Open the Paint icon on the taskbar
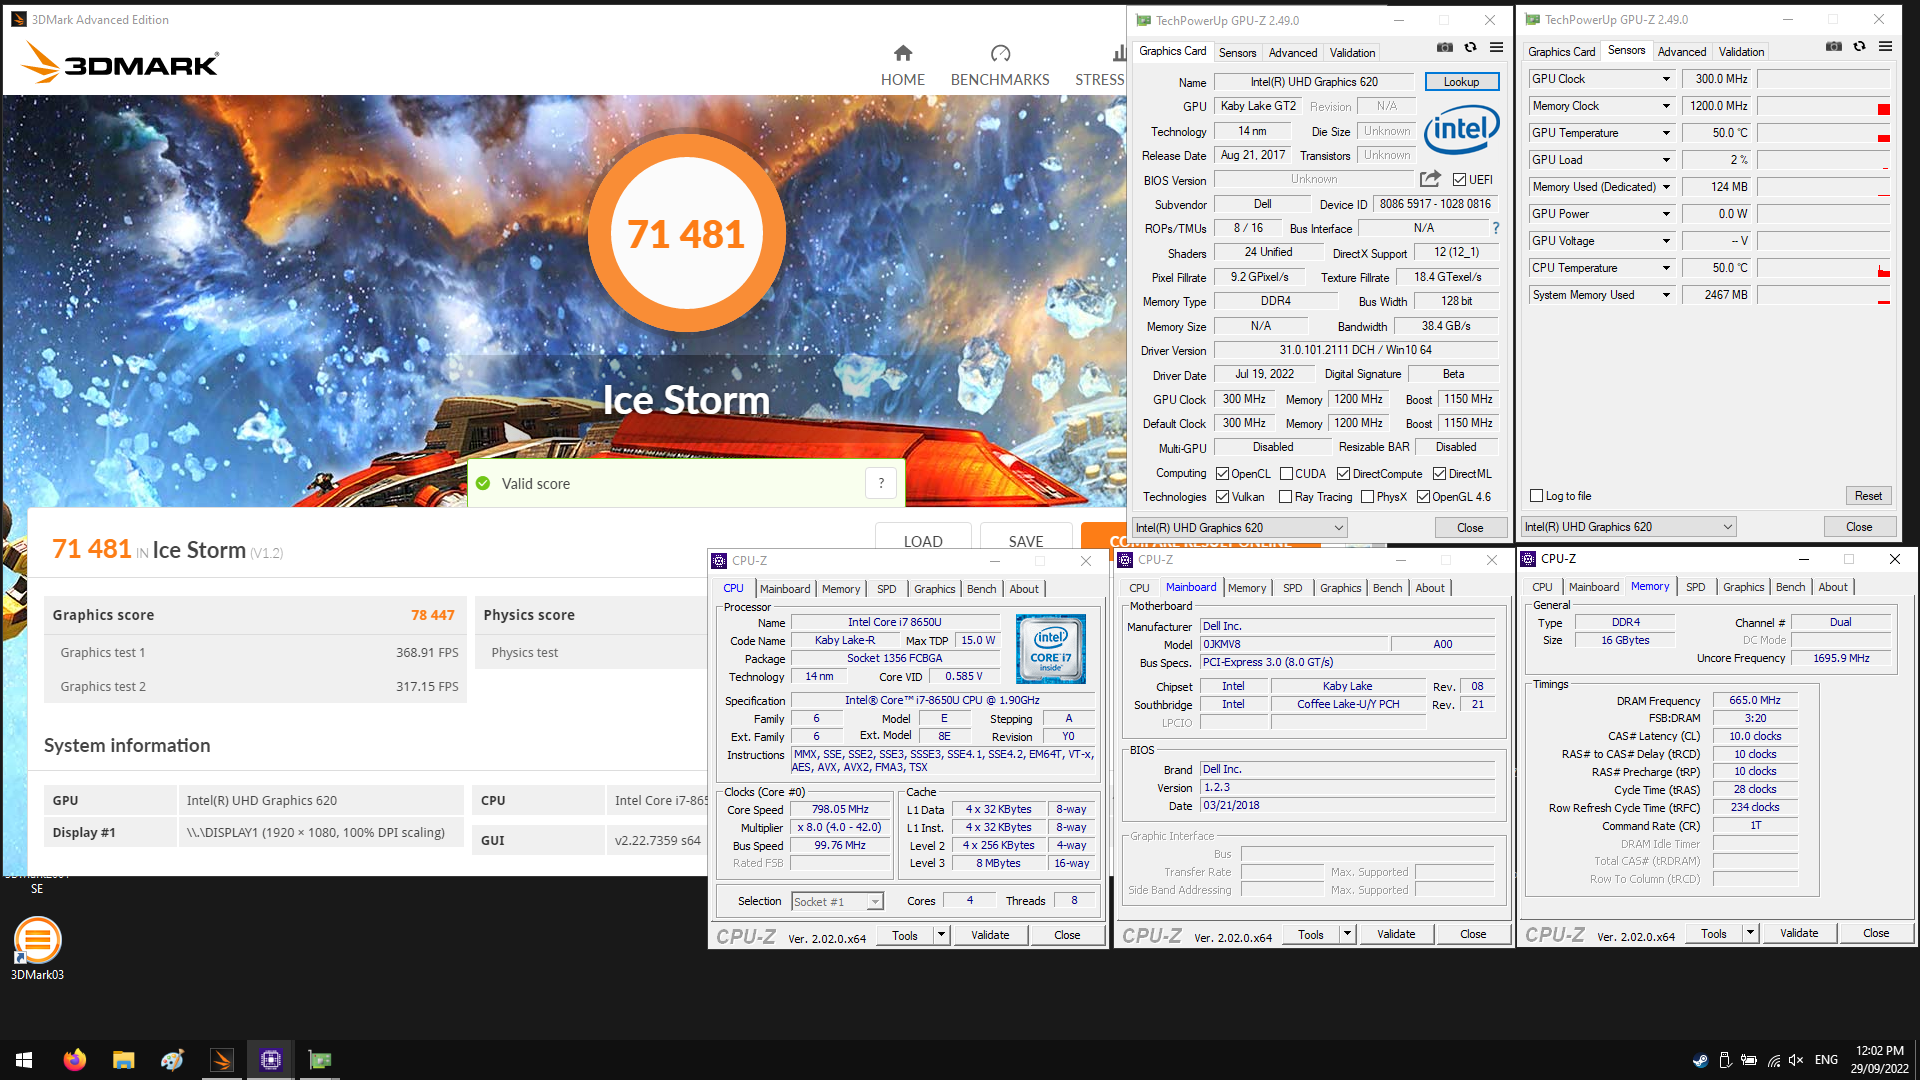The height and width of the screenshot is (1080, 1920). point(172,1060)
